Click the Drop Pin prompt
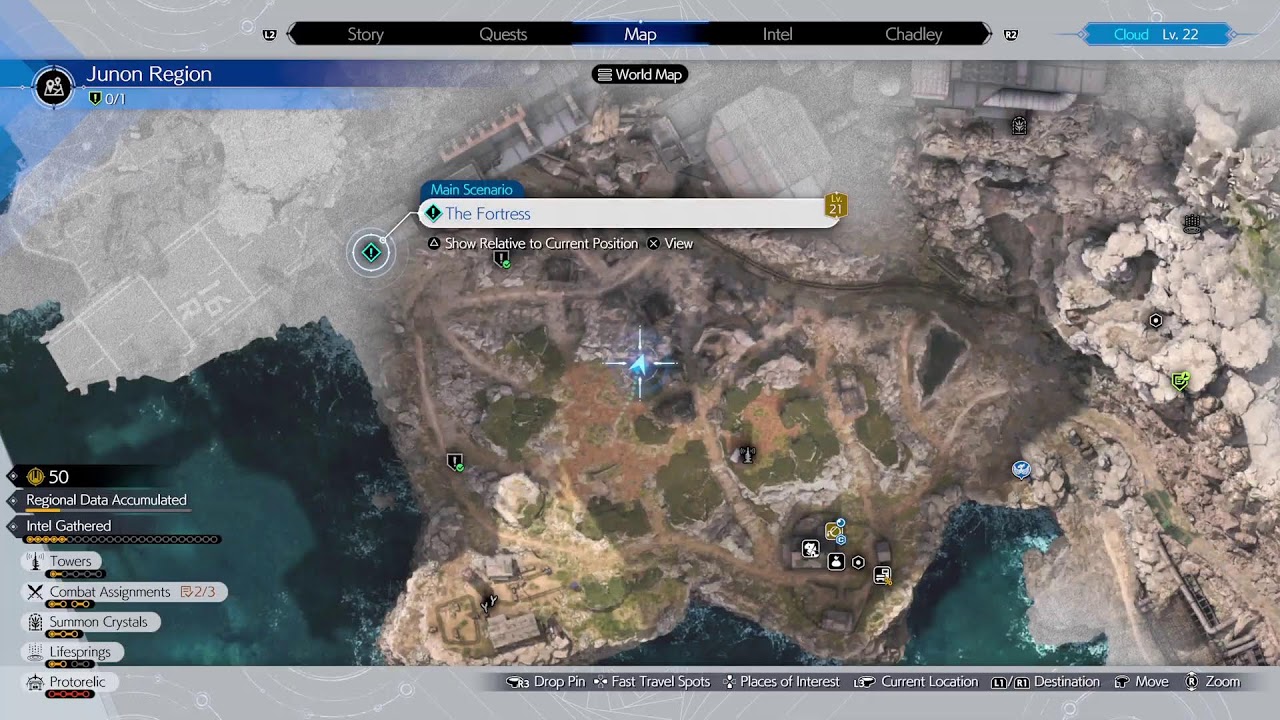 [x=546, y=682]
